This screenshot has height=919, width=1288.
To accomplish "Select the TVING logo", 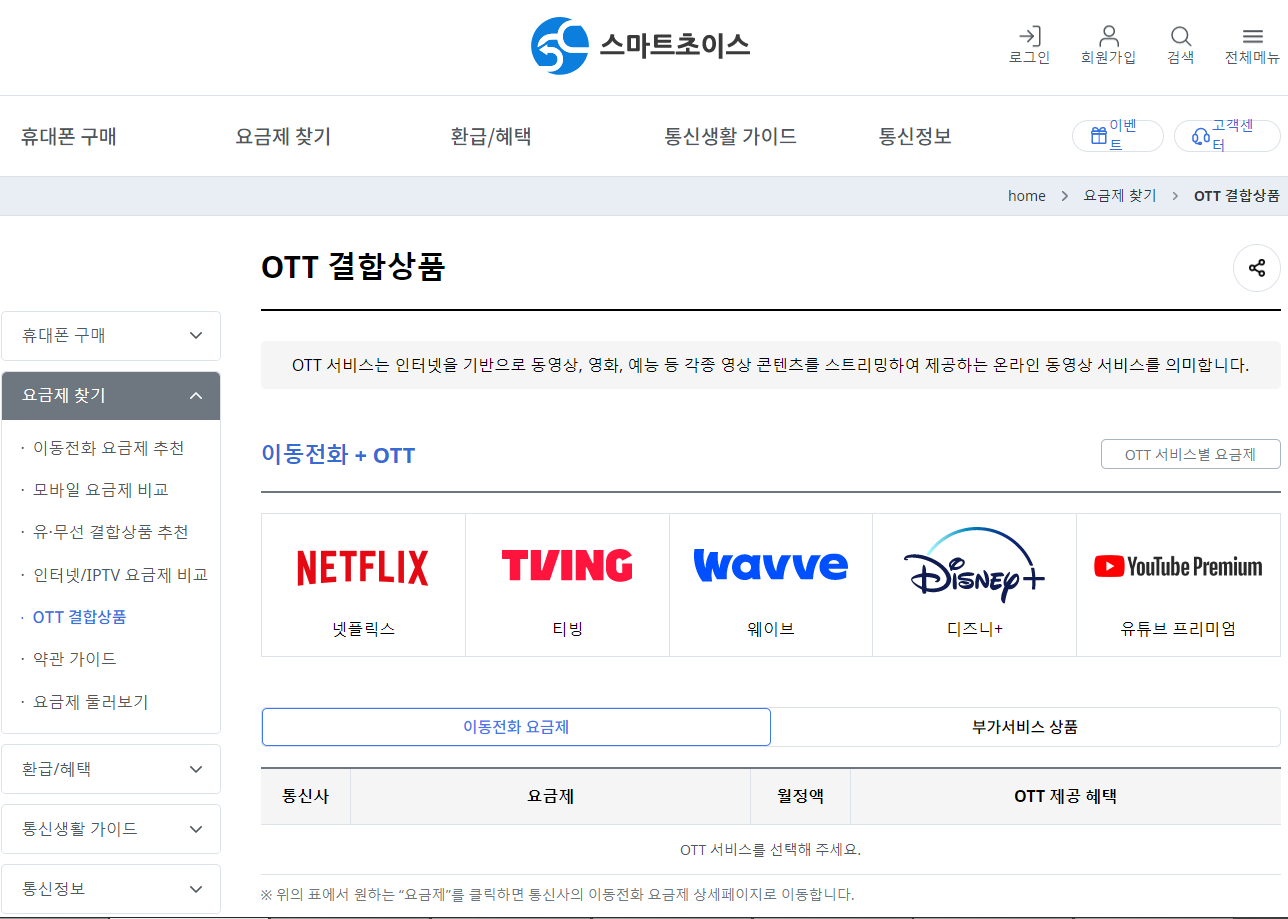I will pyautogui.click(x=567, y=565).
